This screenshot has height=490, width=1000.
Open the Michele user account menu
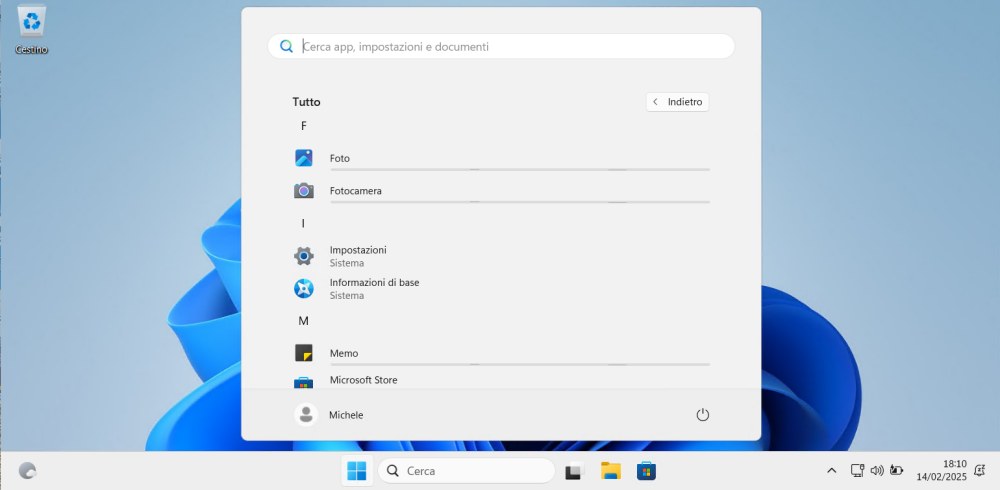[329, 415]
